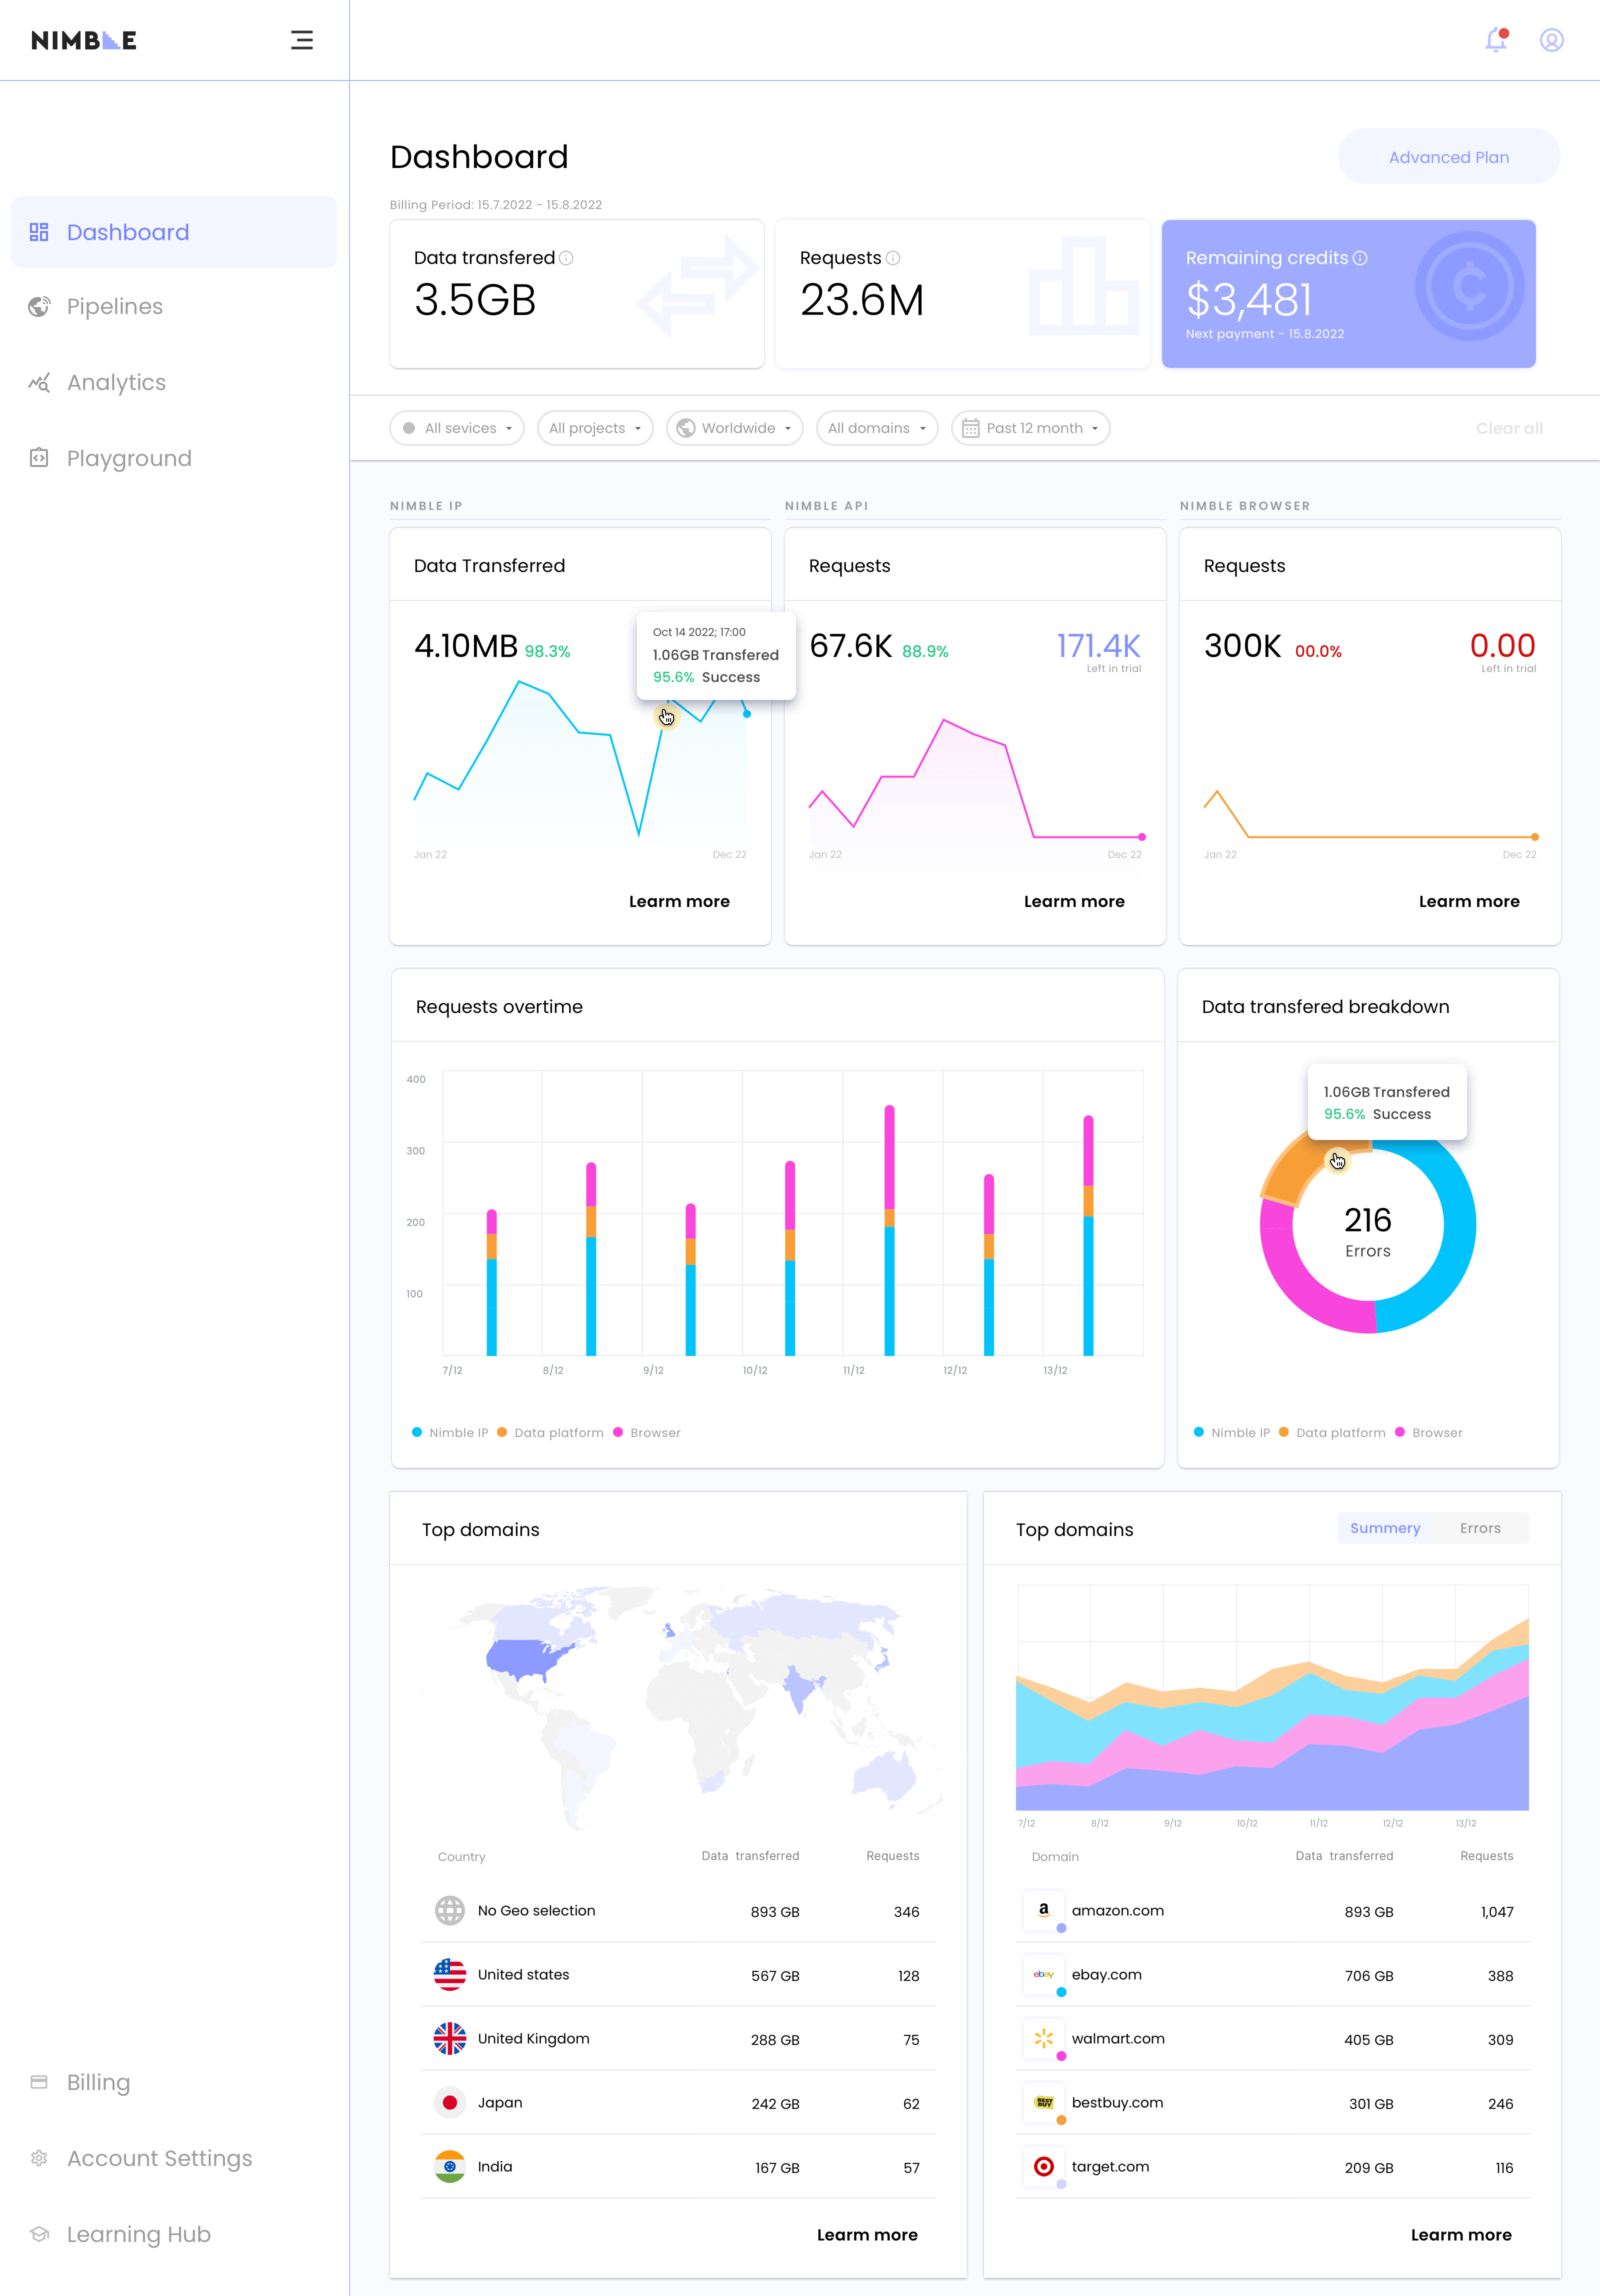Screen dimensions: 1600x2296
Task: Open the user profile icon
Action: [x=1551, y=40]
